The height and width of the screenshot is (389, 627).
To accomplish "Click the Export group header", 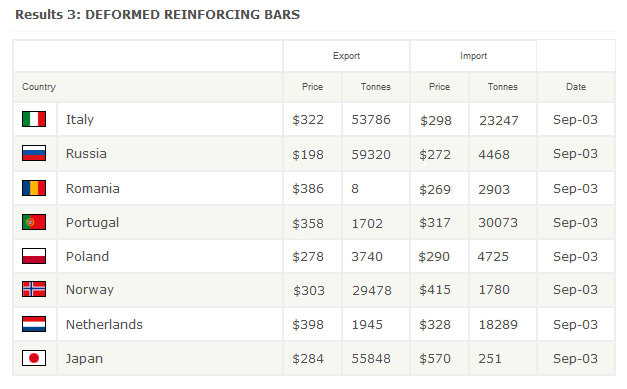I will click(346, 56).
